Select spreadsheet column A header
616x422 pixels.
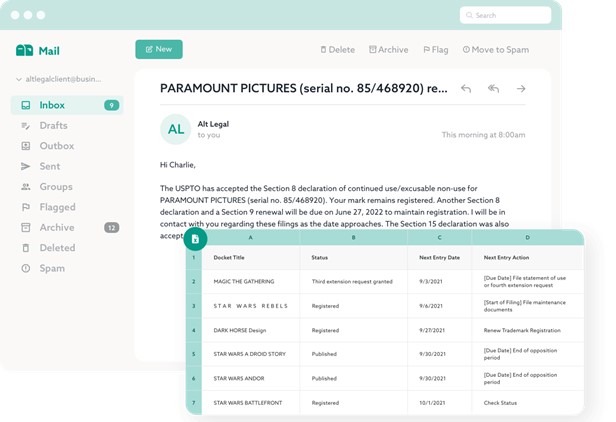click(x=251, y=237)
